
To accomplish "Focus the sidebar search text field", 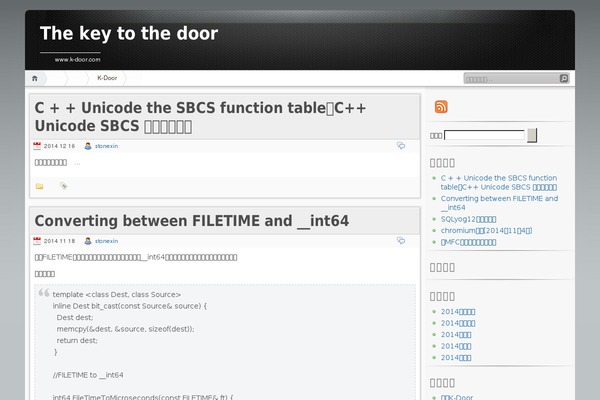I will tap(484, 135).
